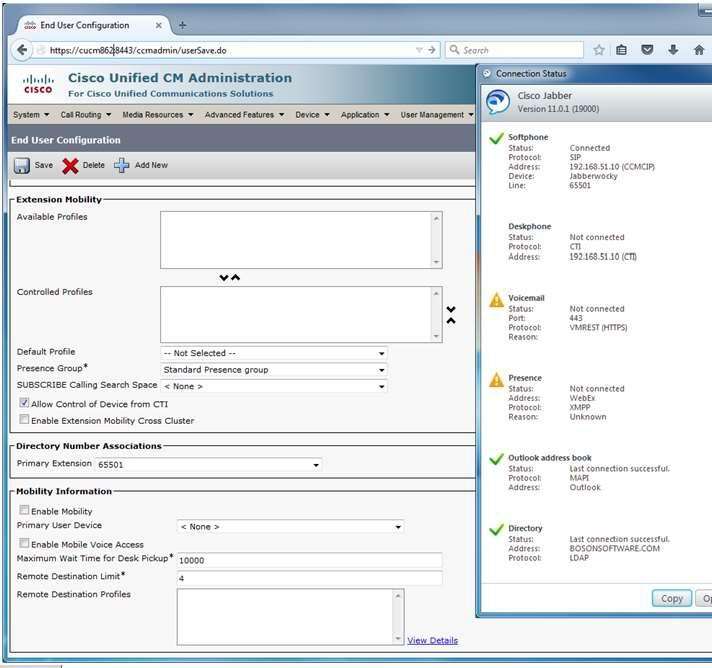
Task: Open the downloads arrow icon
Action: pyautogui.click(x=673, y=50)
